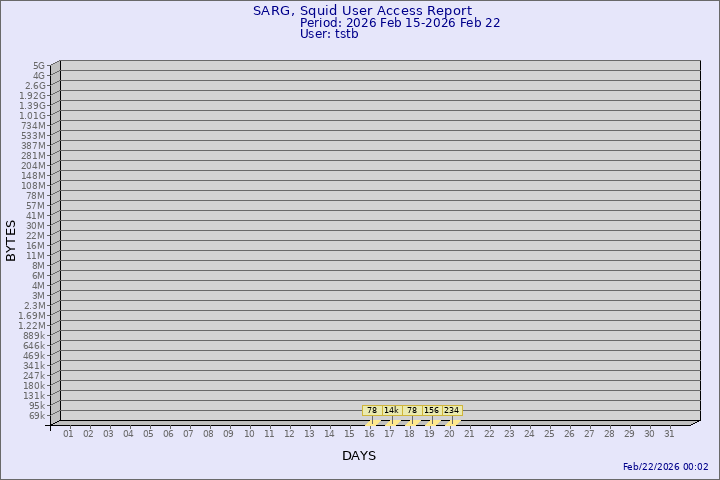Image resolution: width=720 pixels, height=480 pixels.
Task: Click day 01 on the x-axis
Action: [x=68, y=434]
